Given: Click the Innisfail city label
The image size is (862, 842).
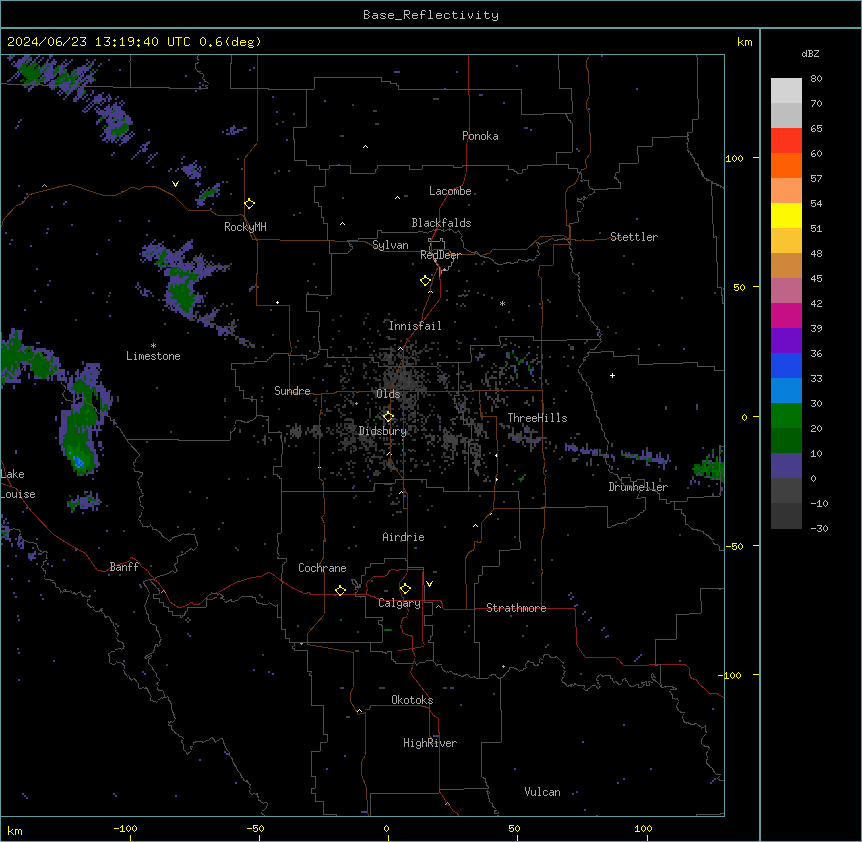Looking at the screenshot, I should pyautogui.click(x=415, y=326).
